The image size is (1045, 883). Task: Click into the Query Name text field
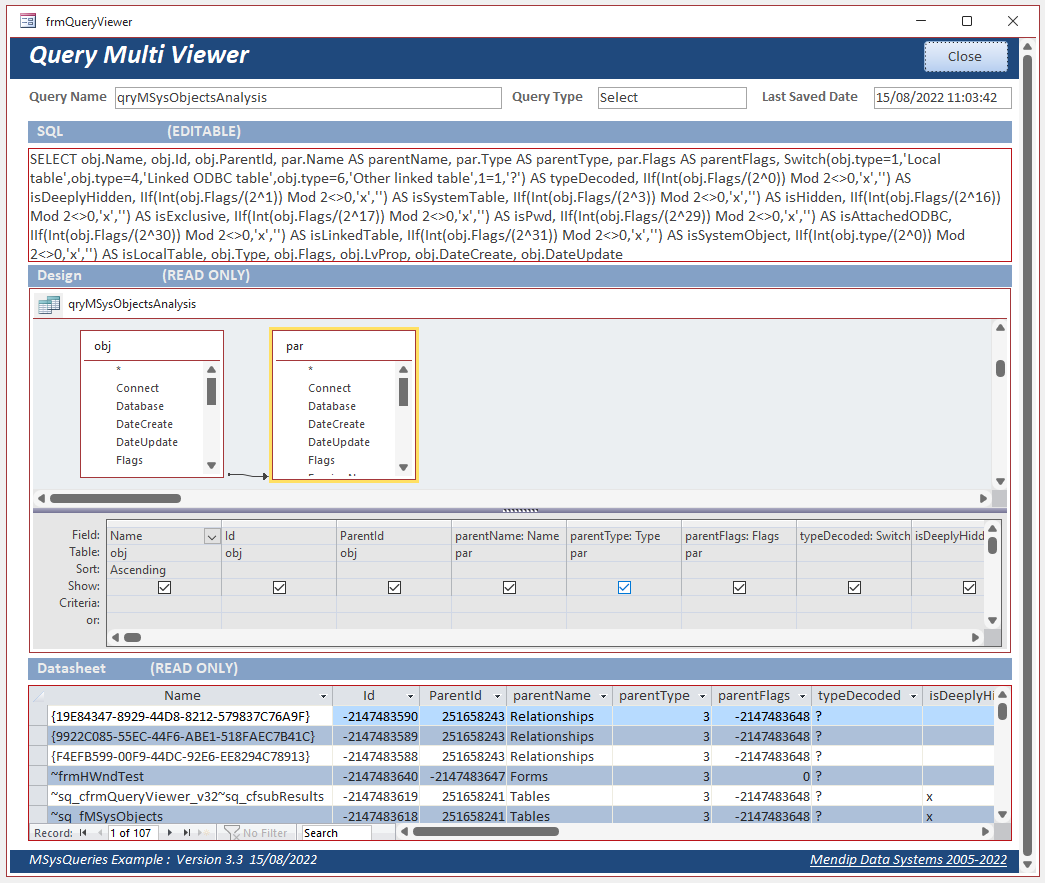click(x=306, y=98)
